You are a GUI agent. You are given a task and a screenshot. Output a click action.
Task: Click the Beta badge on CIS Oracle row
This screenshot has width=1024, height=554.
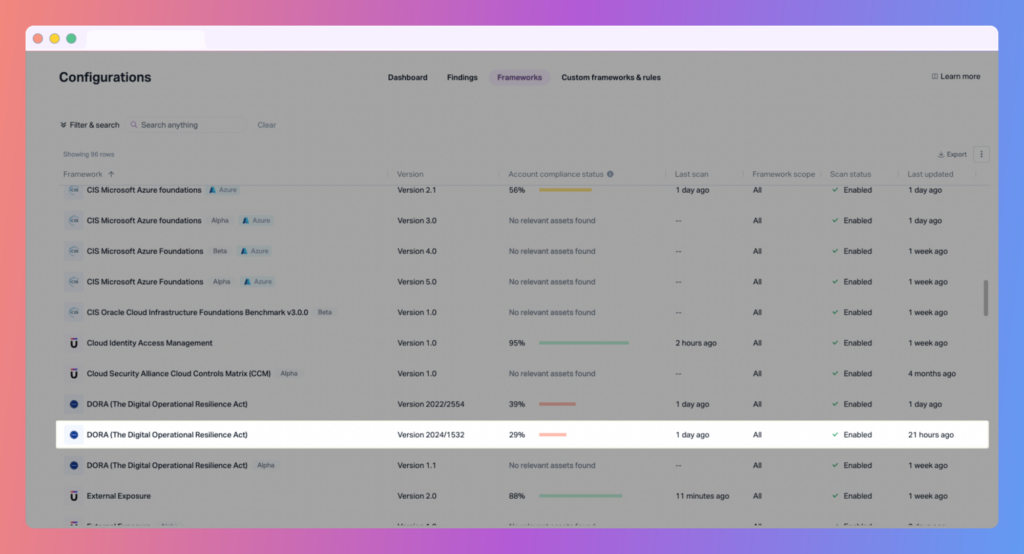(325, 312)
